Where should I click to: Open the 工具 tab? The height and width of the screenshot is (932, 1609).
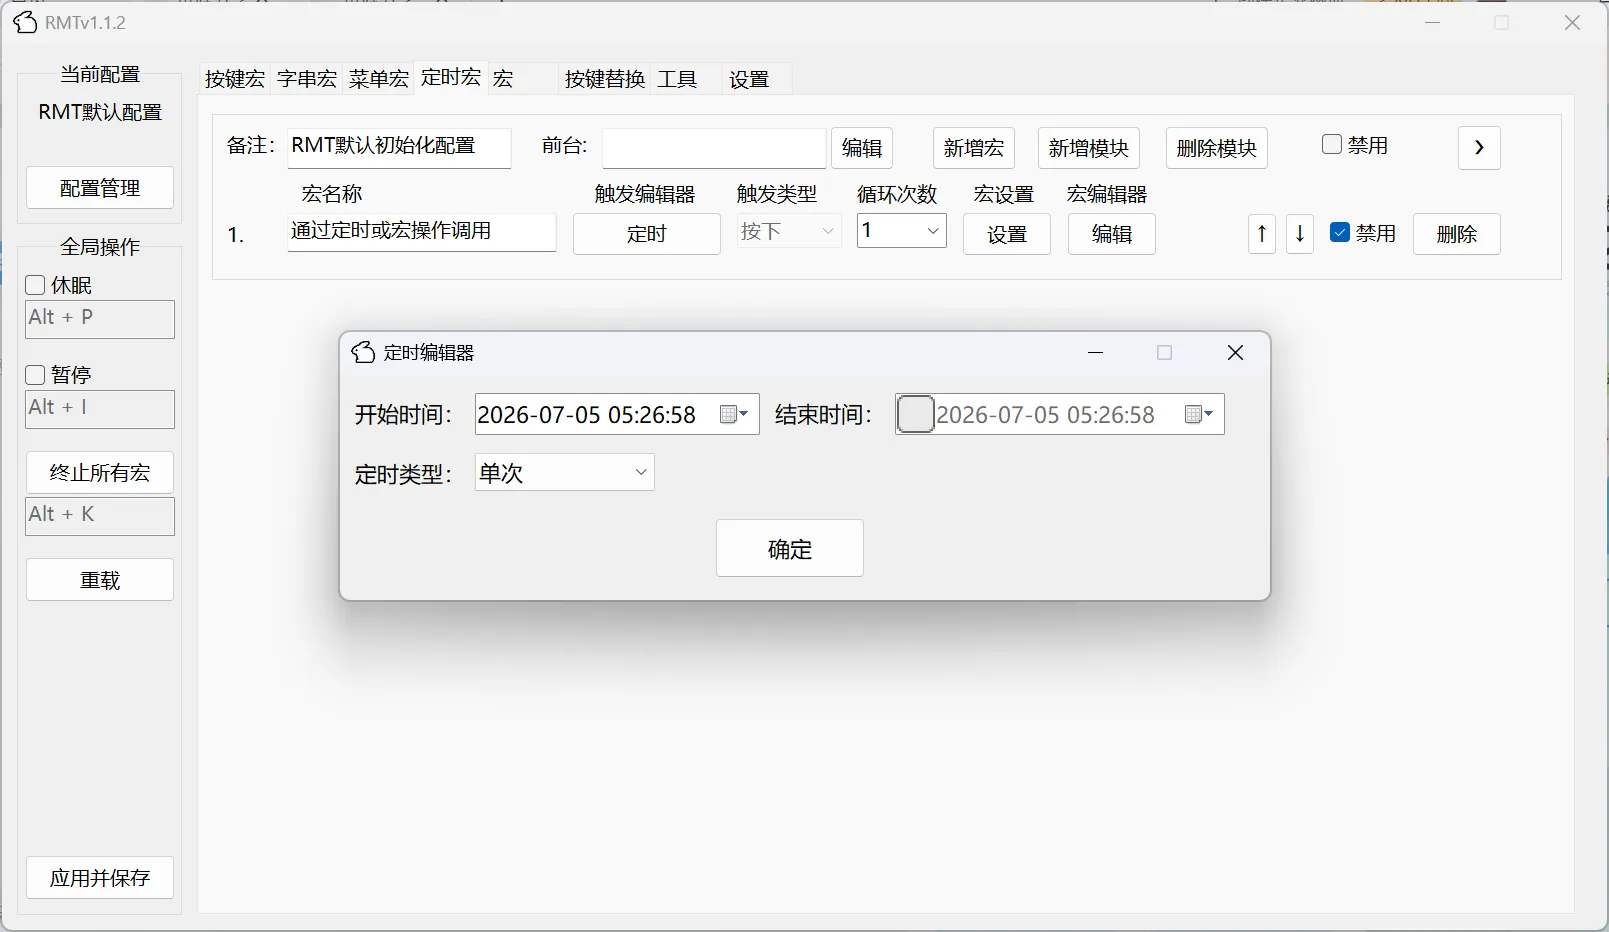tap(688, 79)
